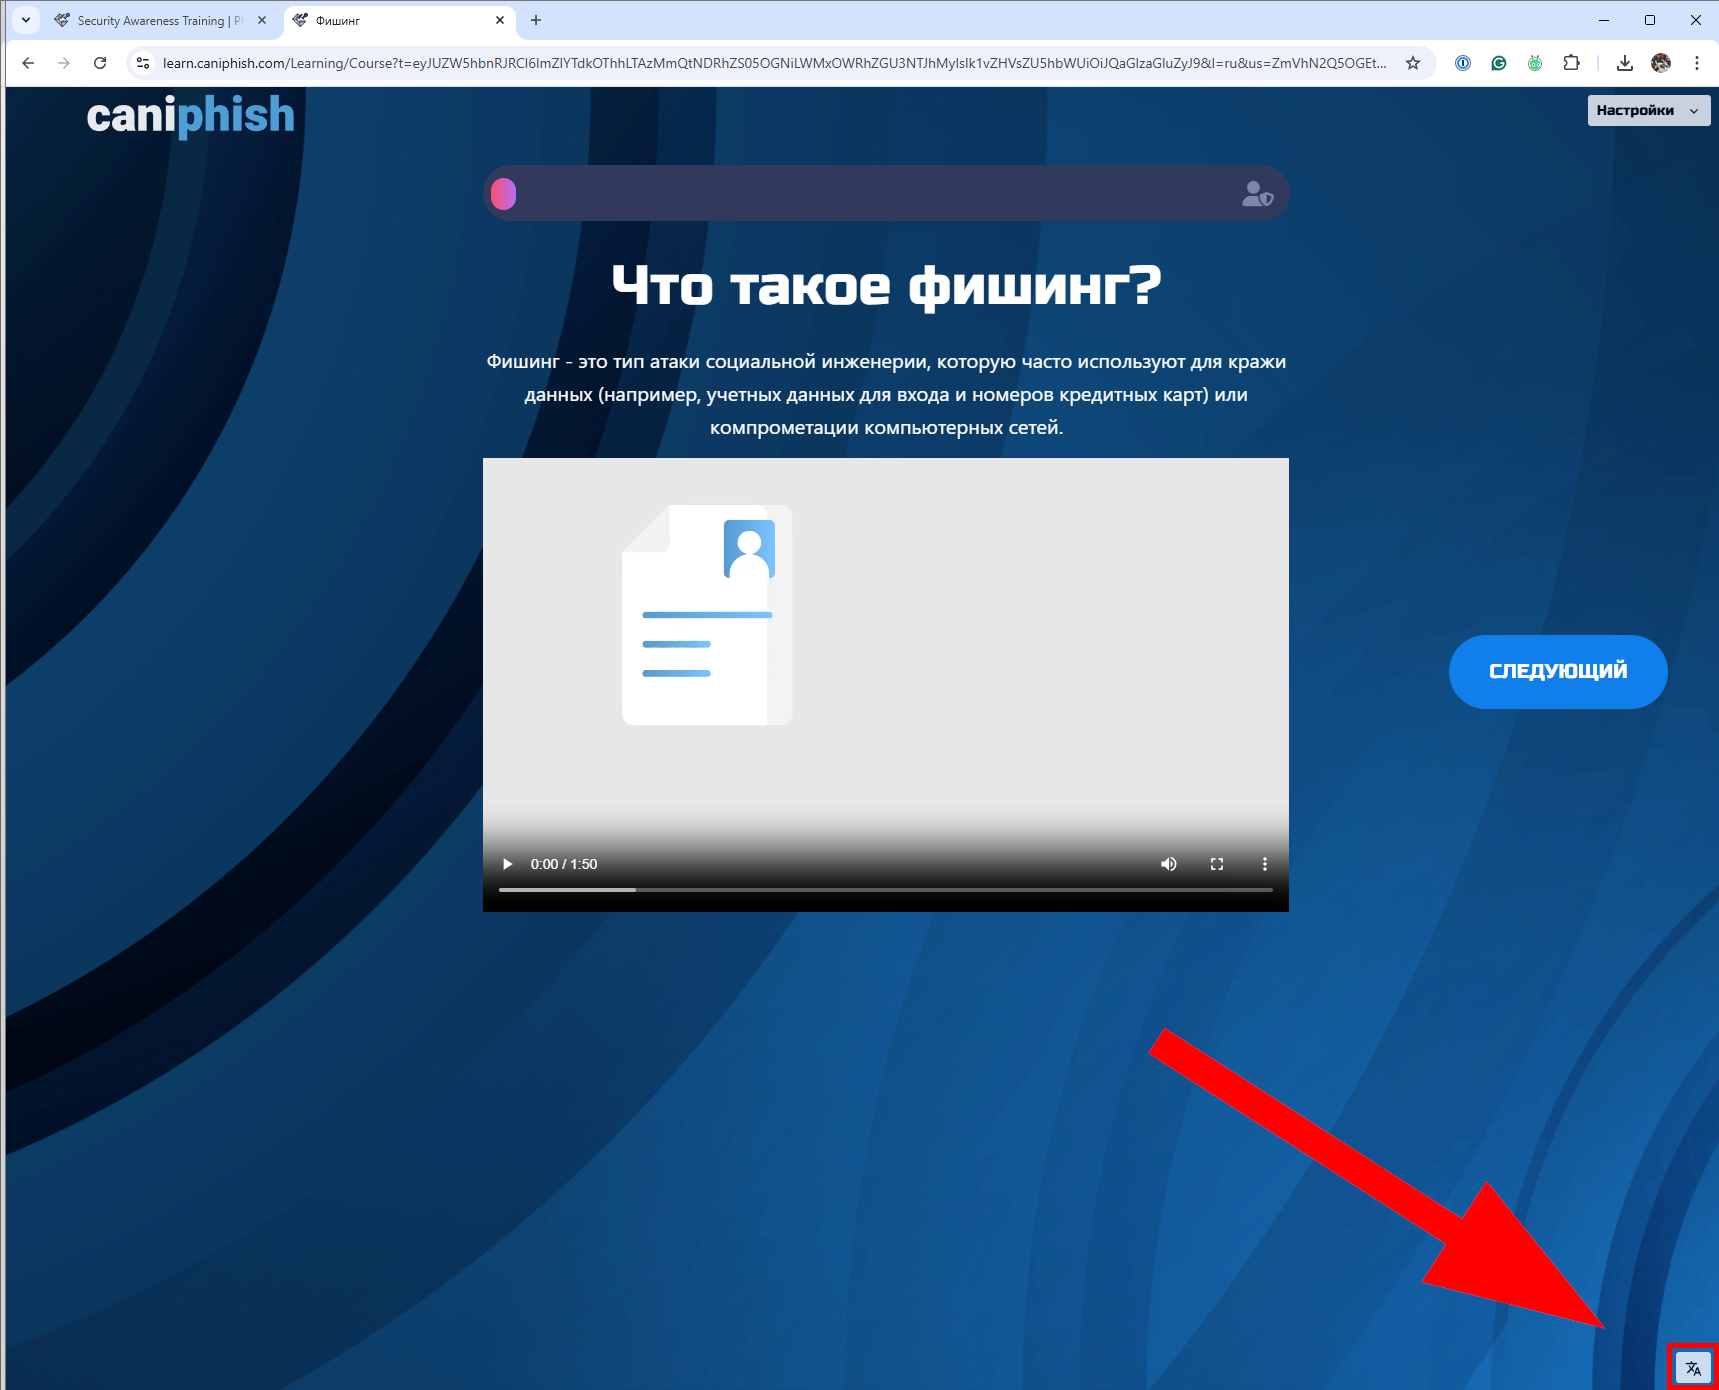1719x1390 pixels.
Task: Open Chrome three-dot menu
Action: pos(1697,63)
